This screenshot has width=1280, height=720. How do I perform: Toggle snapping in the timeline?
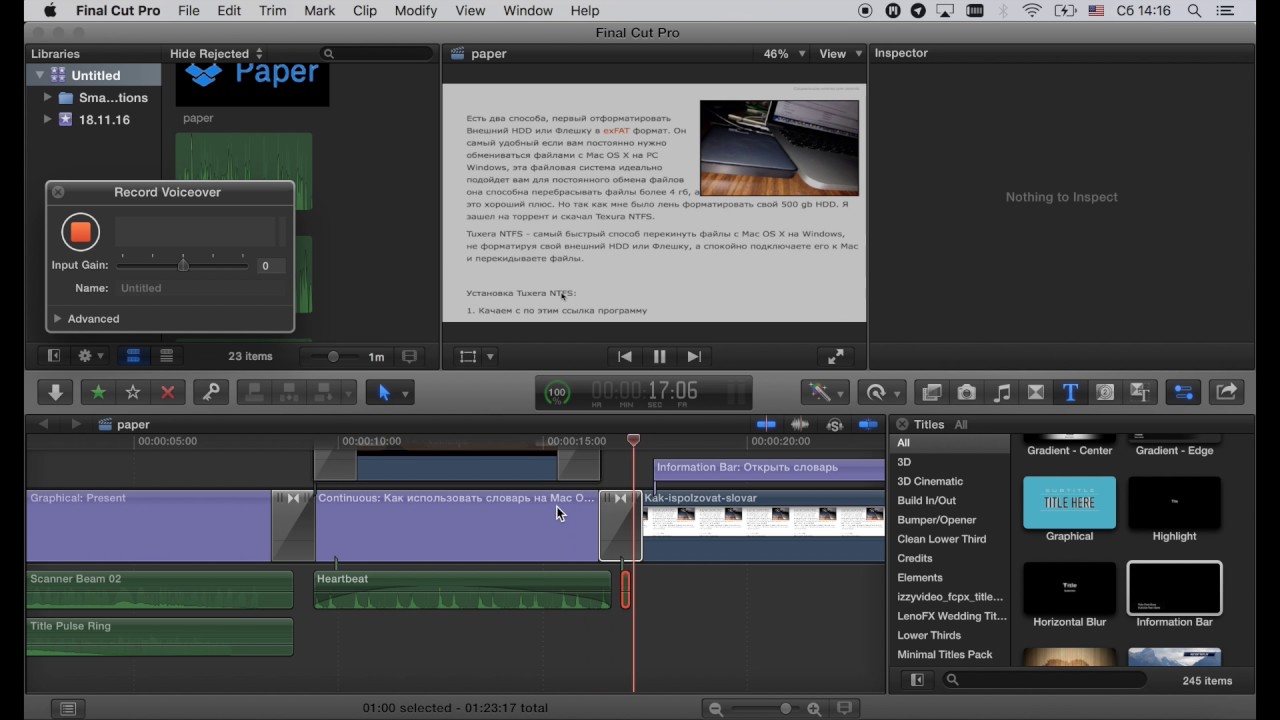868,425
